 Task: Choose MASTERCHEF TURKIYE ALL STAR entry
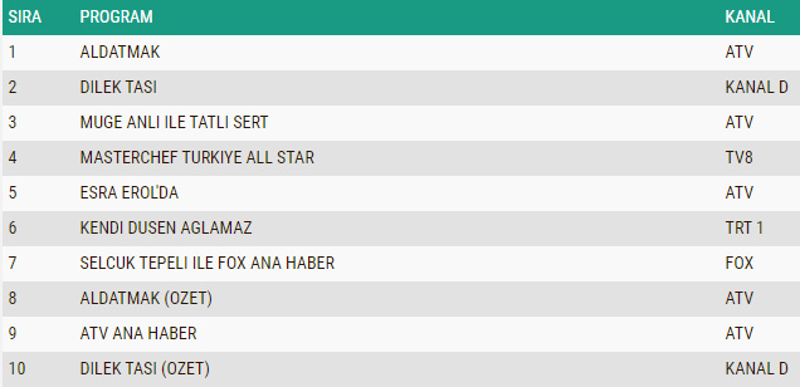pyautogui.click(x=197, y=158)
